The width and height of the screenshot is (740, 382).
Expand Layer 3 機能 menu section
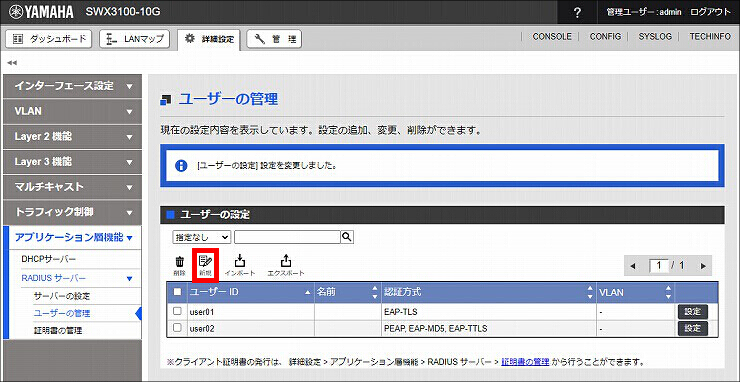pos(72,162)
